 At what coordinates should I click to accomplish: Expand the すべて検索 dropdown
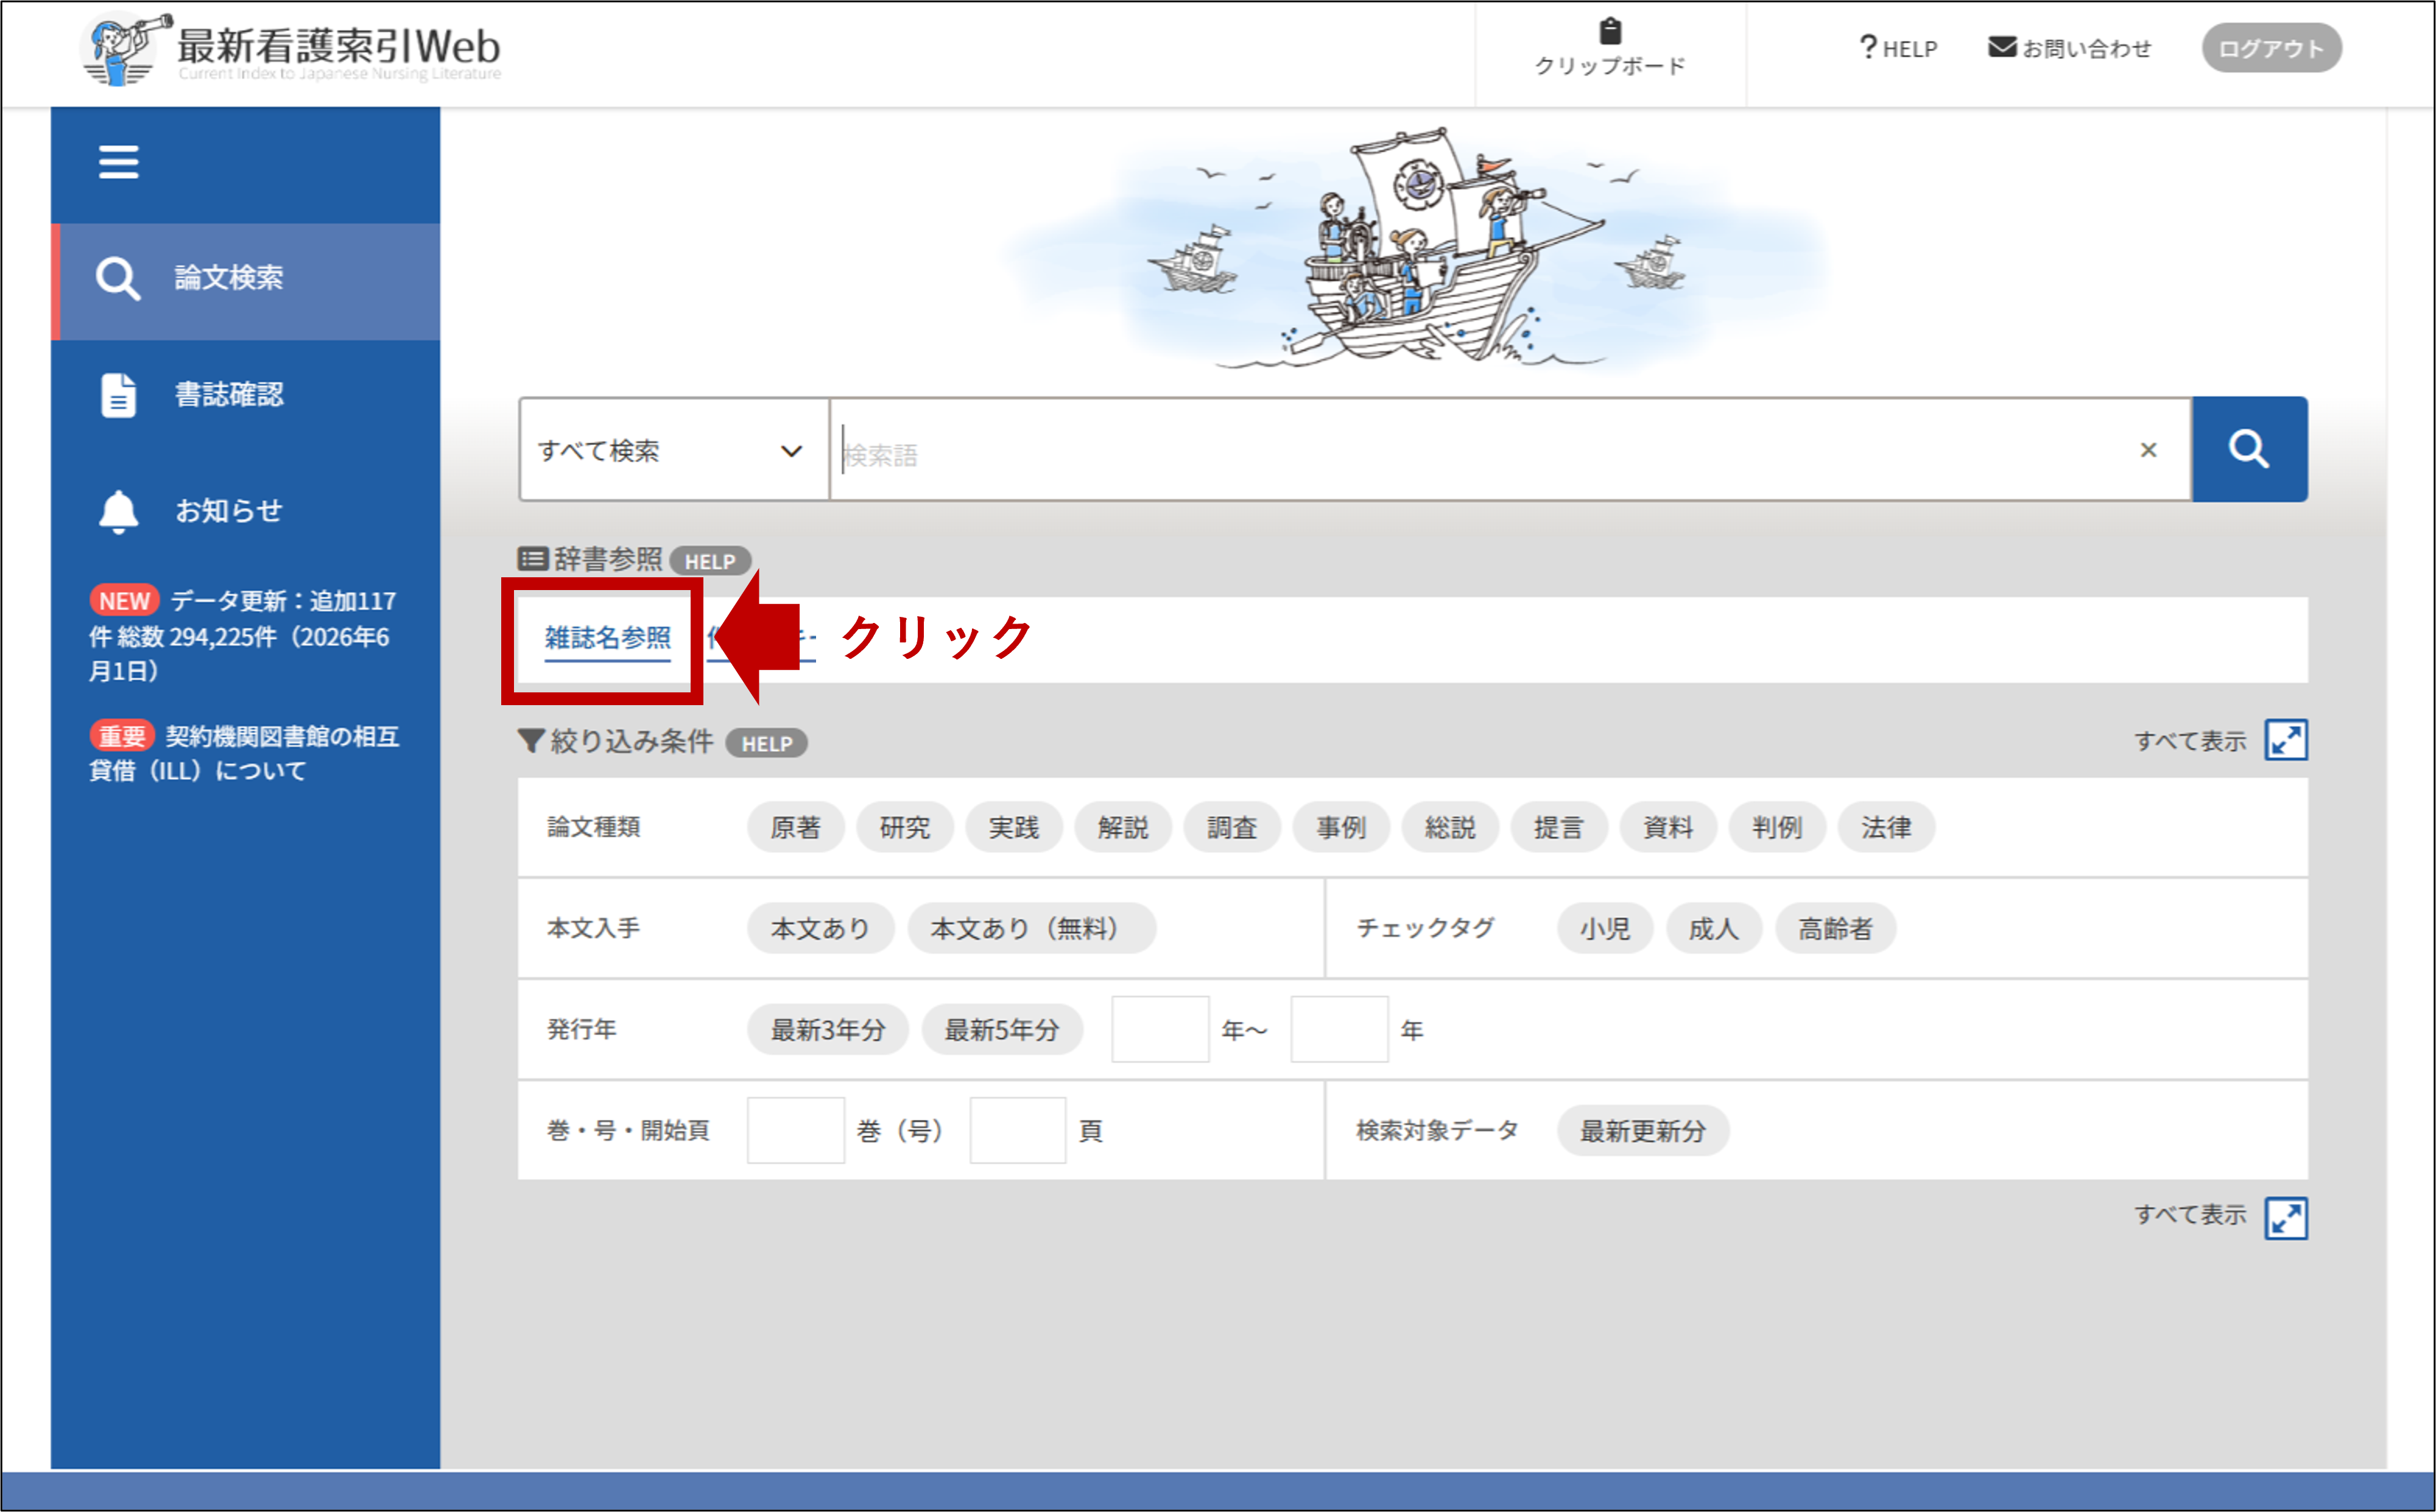tap(673, 450)
